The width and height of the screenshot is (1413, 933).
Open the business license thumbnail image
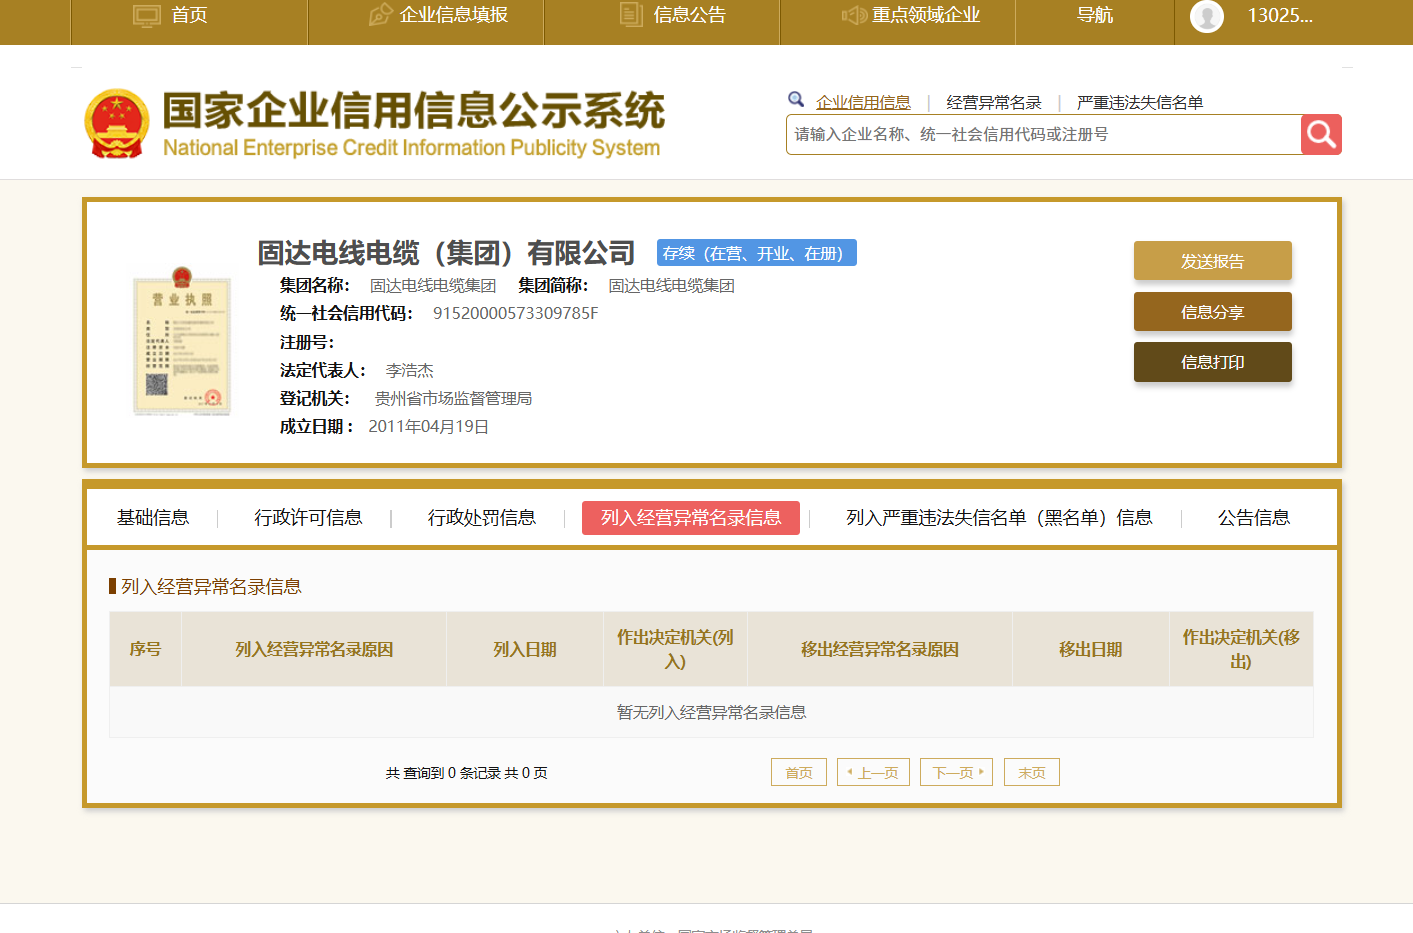click(182, 340)
